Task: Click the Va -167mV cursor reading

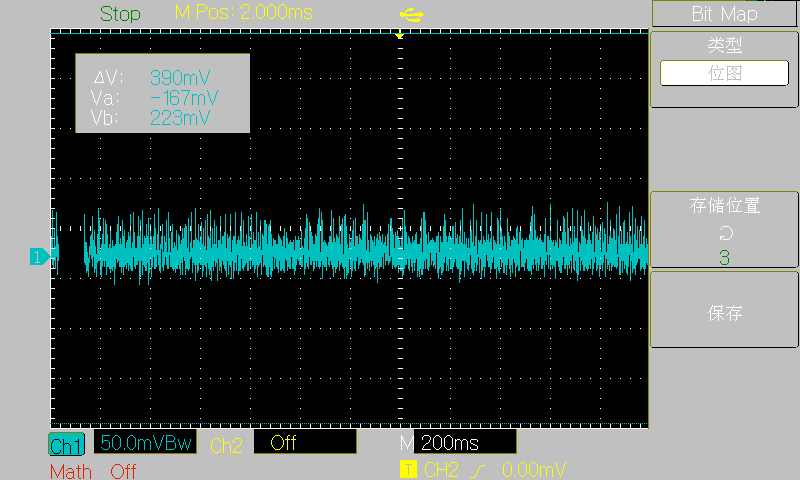Action: pyautogui.click(x=154, y=97)
